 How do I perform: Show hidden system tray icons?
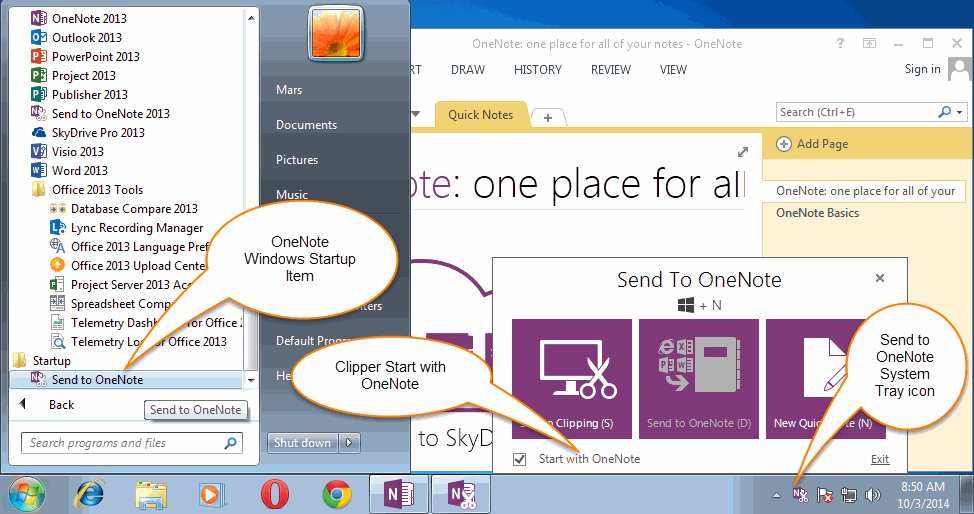tap(776, 495)
